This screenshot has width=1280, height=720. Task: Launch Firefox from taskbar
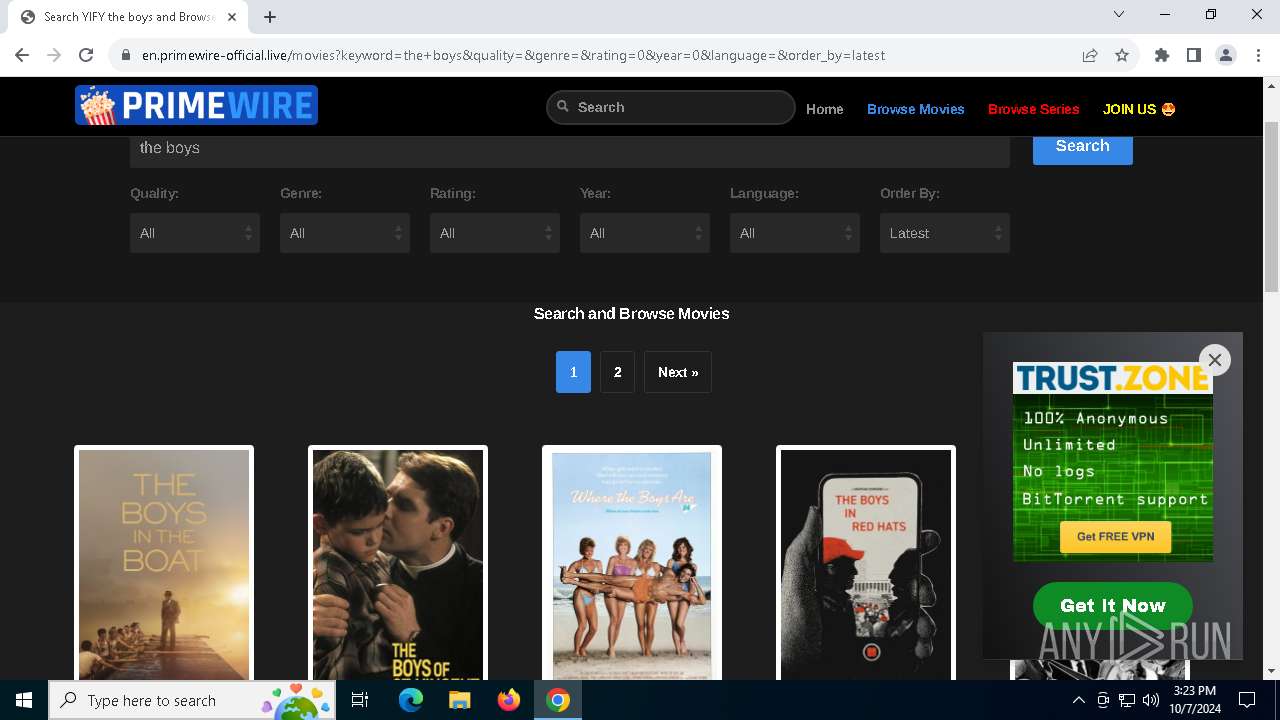point(509,700)
